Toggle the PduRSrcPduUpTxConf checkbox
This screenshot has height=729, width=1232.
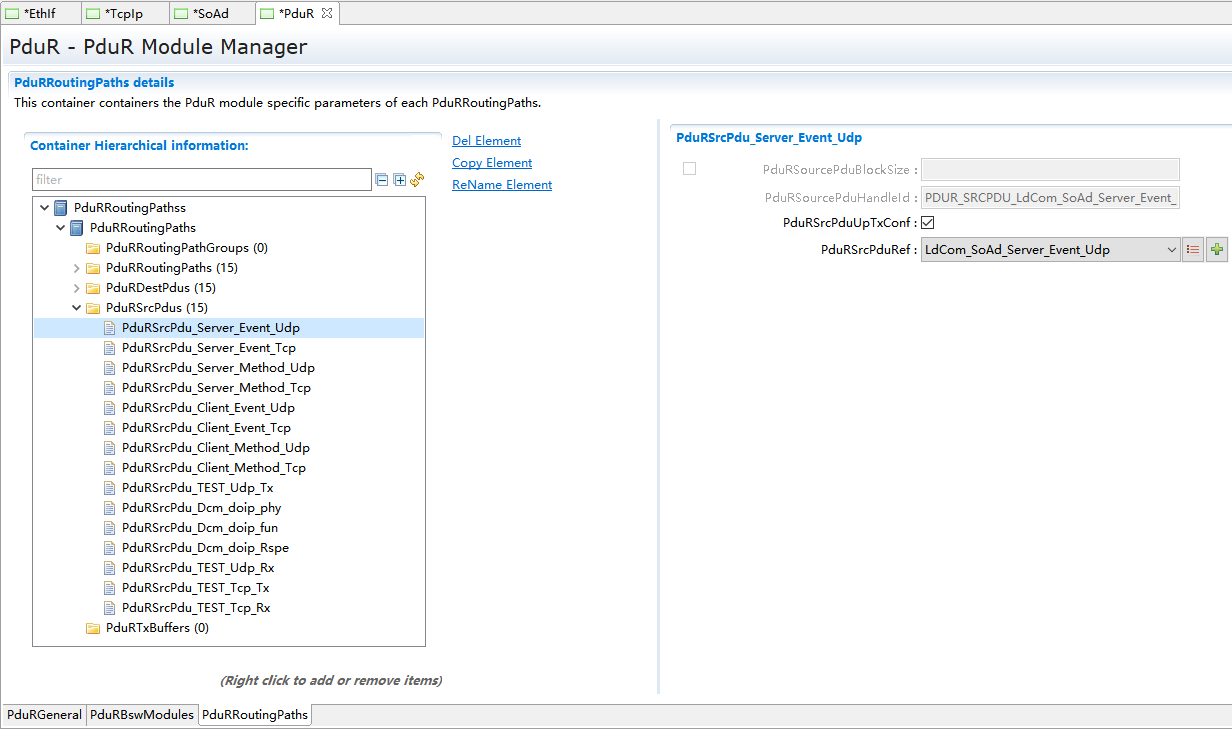[x=927, y=223]
